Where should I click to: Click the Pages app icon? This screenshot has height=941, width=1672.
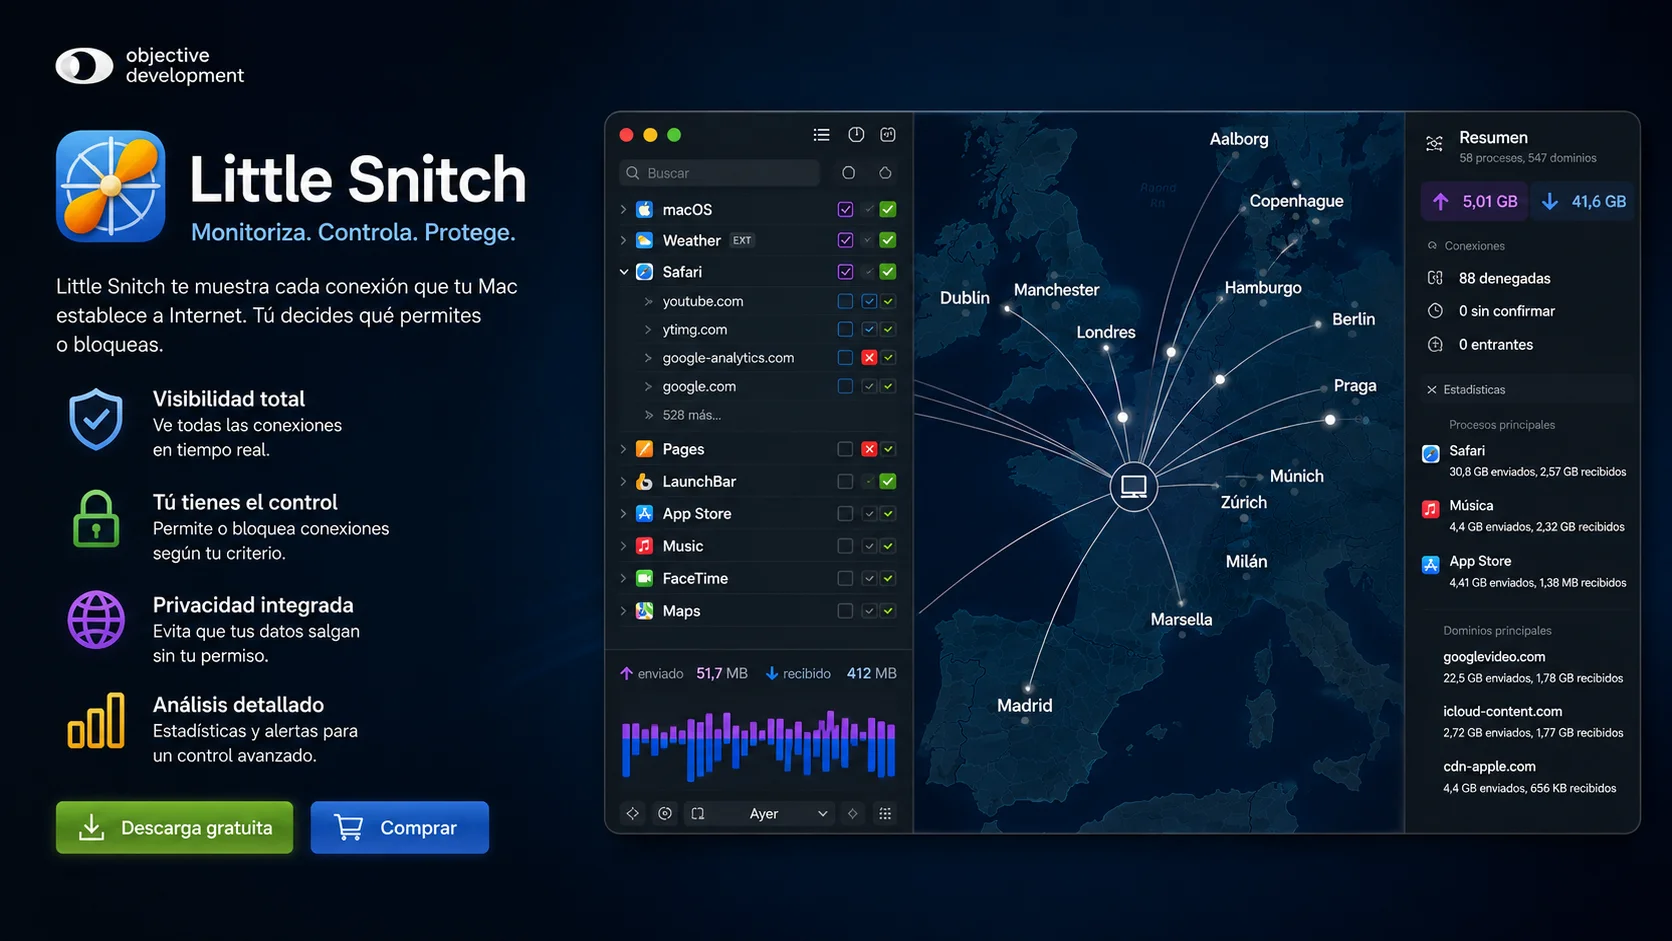(x=645, y=449)
